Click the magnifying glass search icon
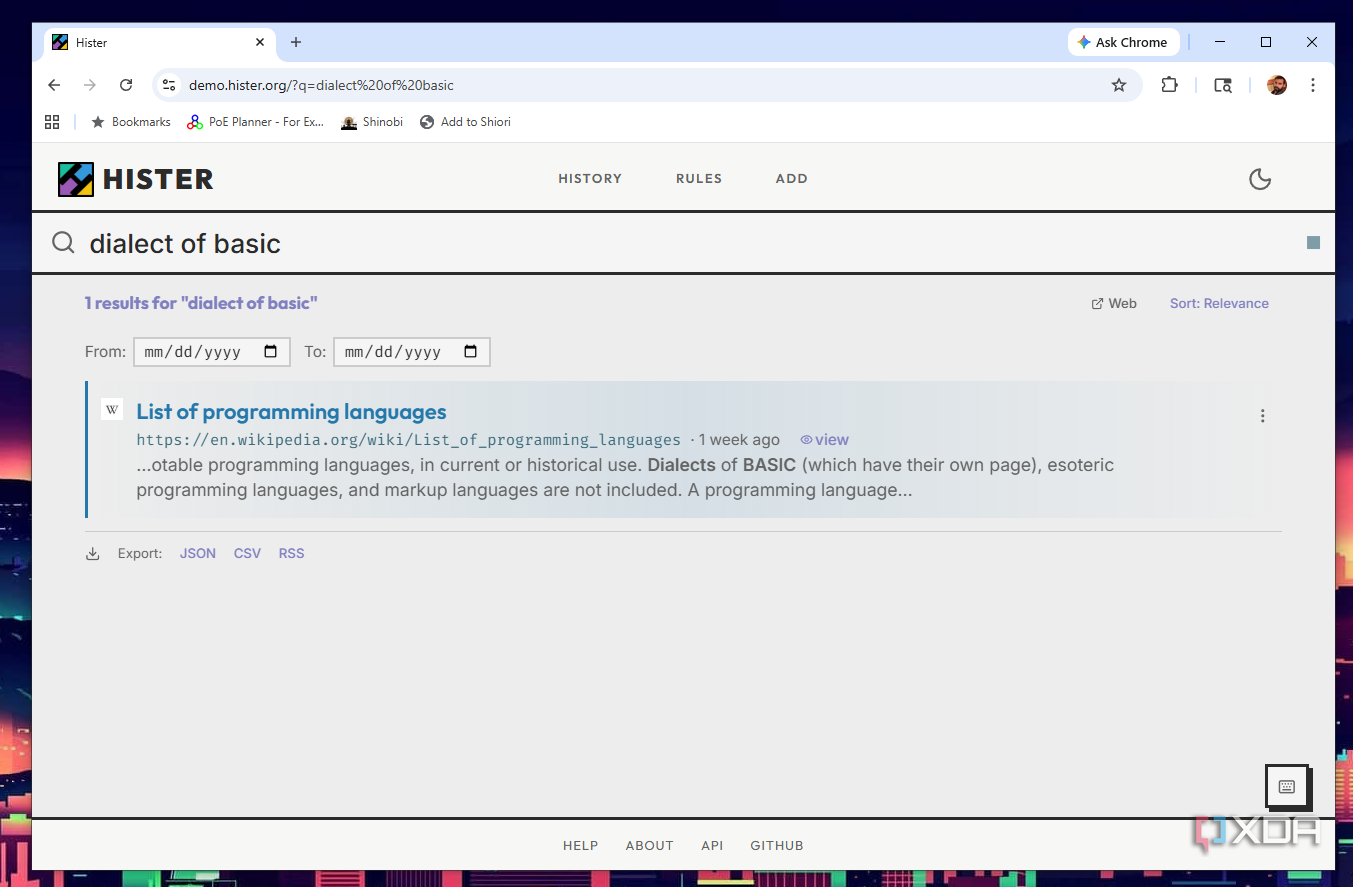The image size is (1353, 887). click(x=63, y=243)
